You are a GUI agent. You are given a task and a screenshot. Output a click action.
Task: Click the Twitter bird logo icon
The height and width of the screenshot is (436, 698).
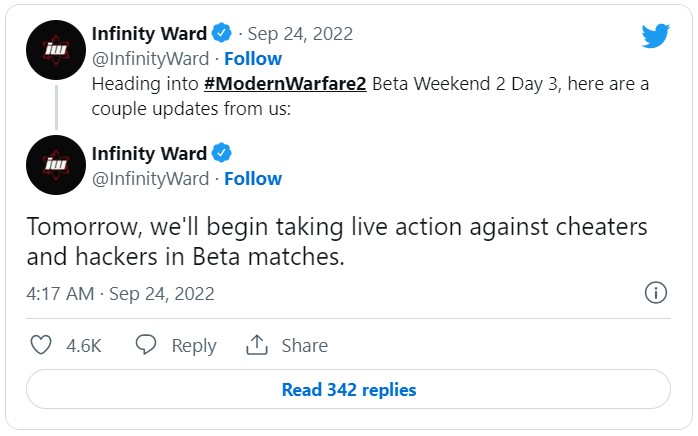(x=655, y=36)
